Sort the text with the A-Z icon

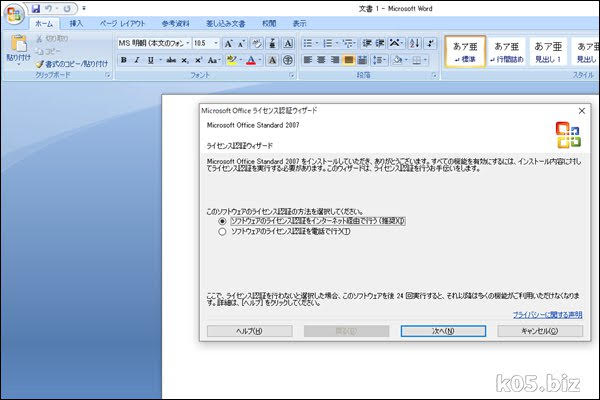[x=414, y=43]
